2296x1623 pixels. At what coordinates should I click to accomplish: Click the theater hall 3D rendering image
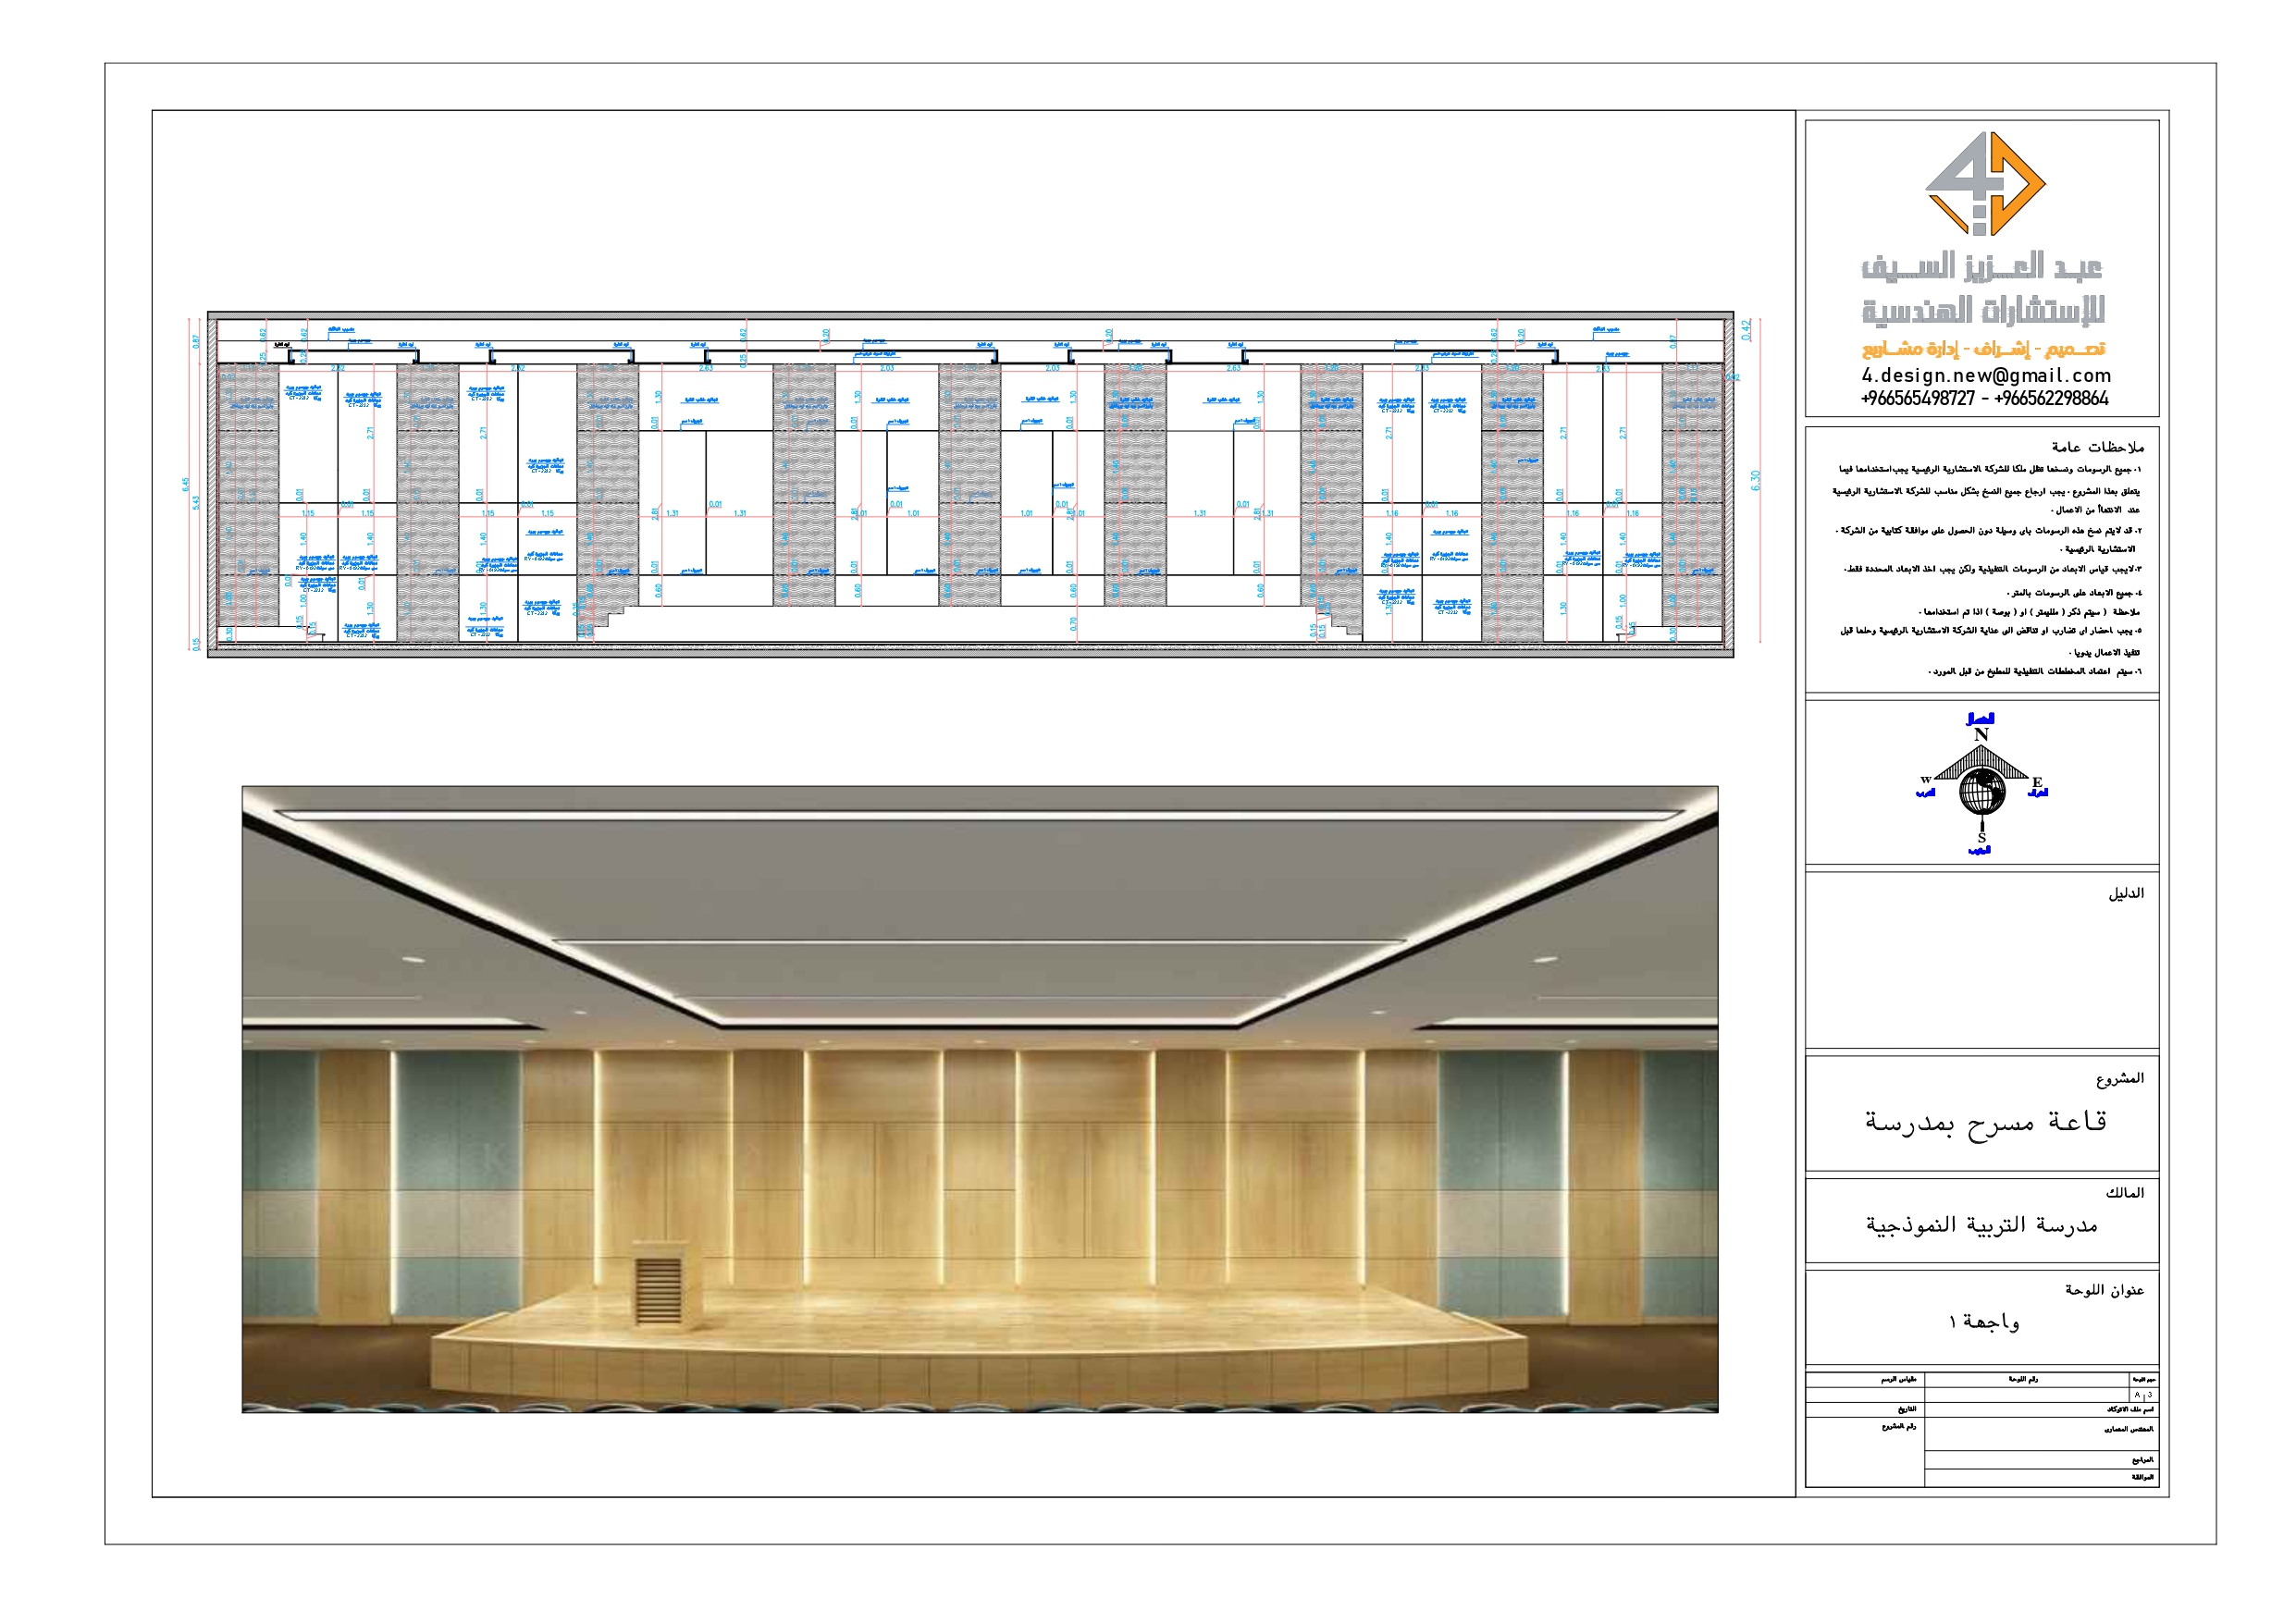coord(980,1099)
